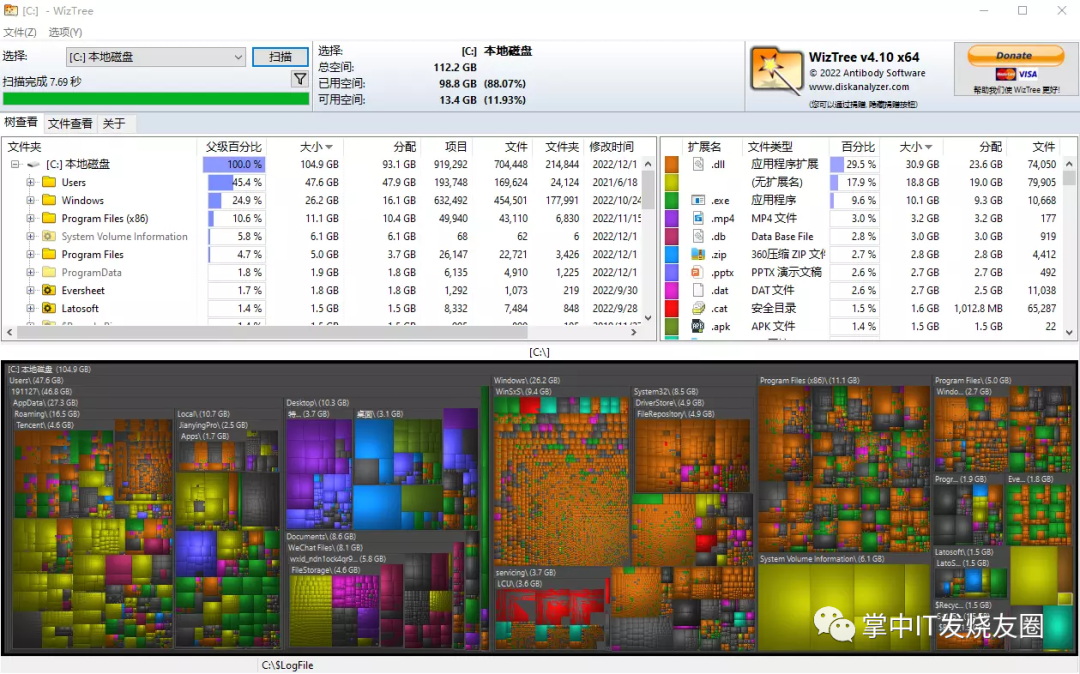
Task: Click the .pptx file type icon
Action: coord(698,272)
